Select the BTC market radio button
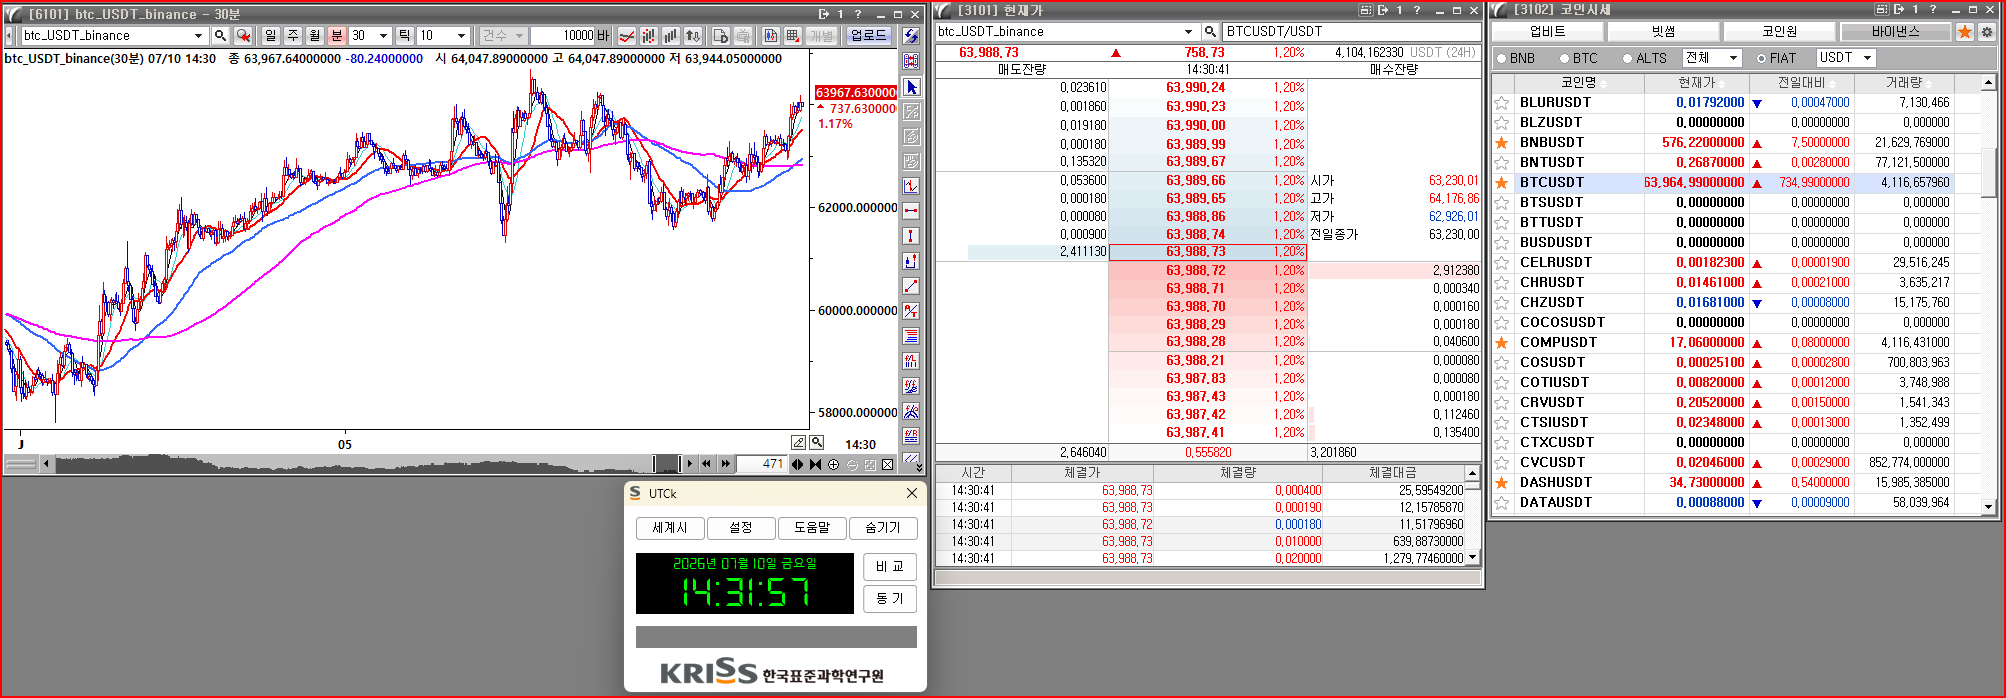This screenshot has width=2006, height=698. 1564,58
